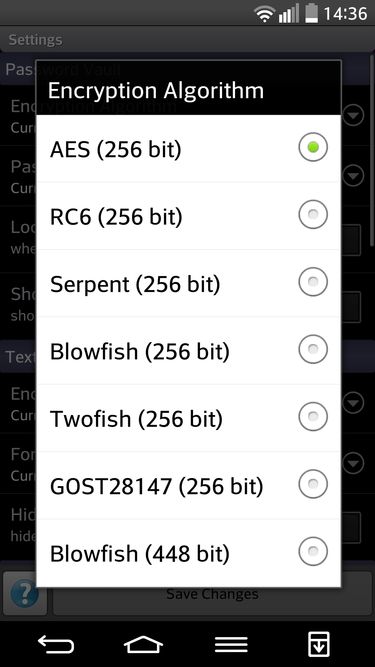Tap the battery status icon
Screen dimensions: 375x667
click(x=311, y=14)
